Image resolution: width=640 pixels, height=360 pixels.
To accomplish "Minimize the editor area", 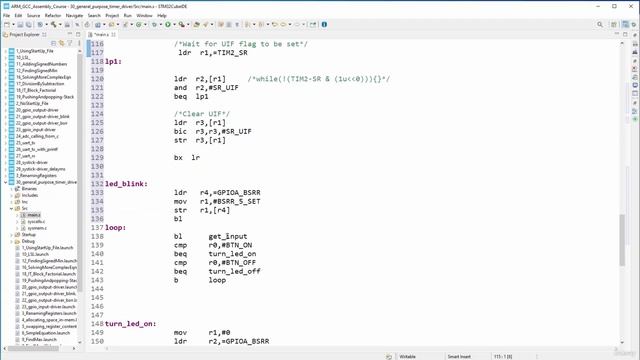I will pos(617,34).
